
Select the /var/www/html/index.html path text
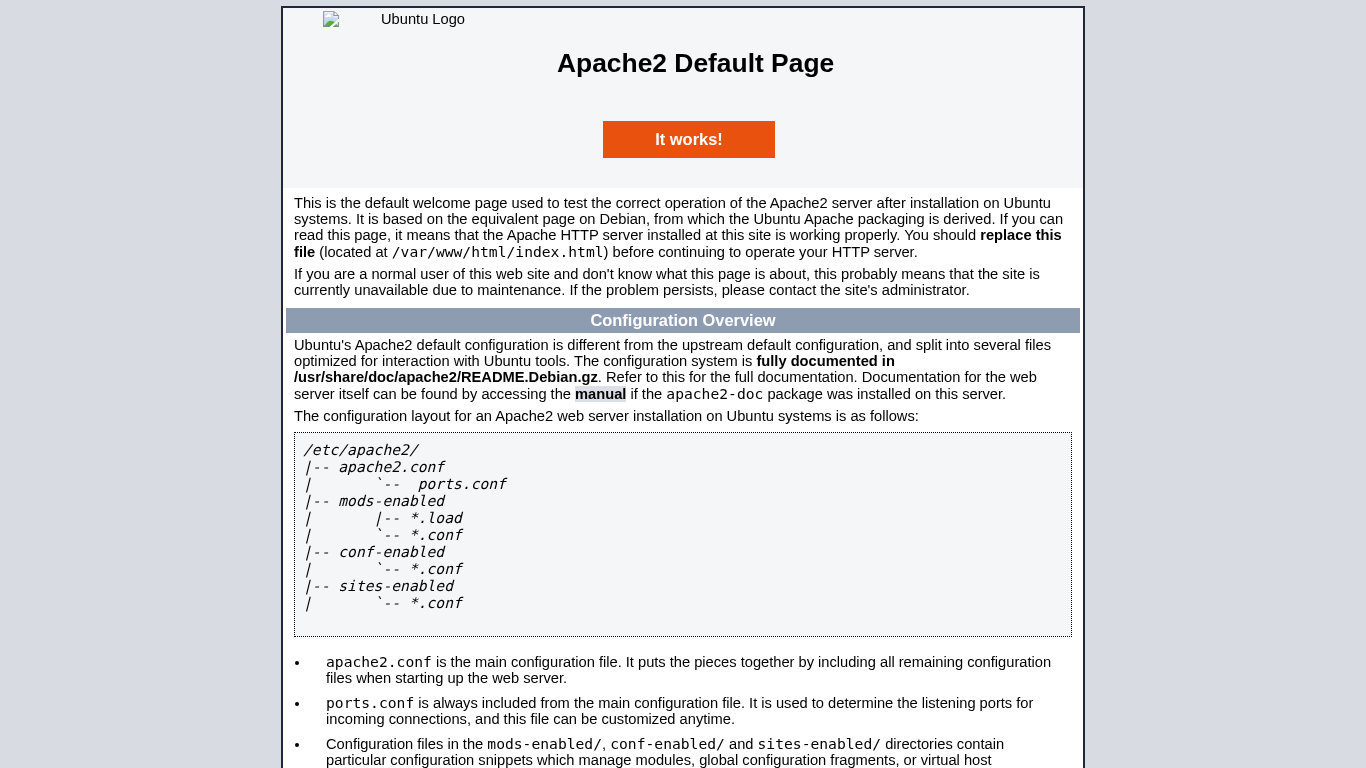[497, 252]
